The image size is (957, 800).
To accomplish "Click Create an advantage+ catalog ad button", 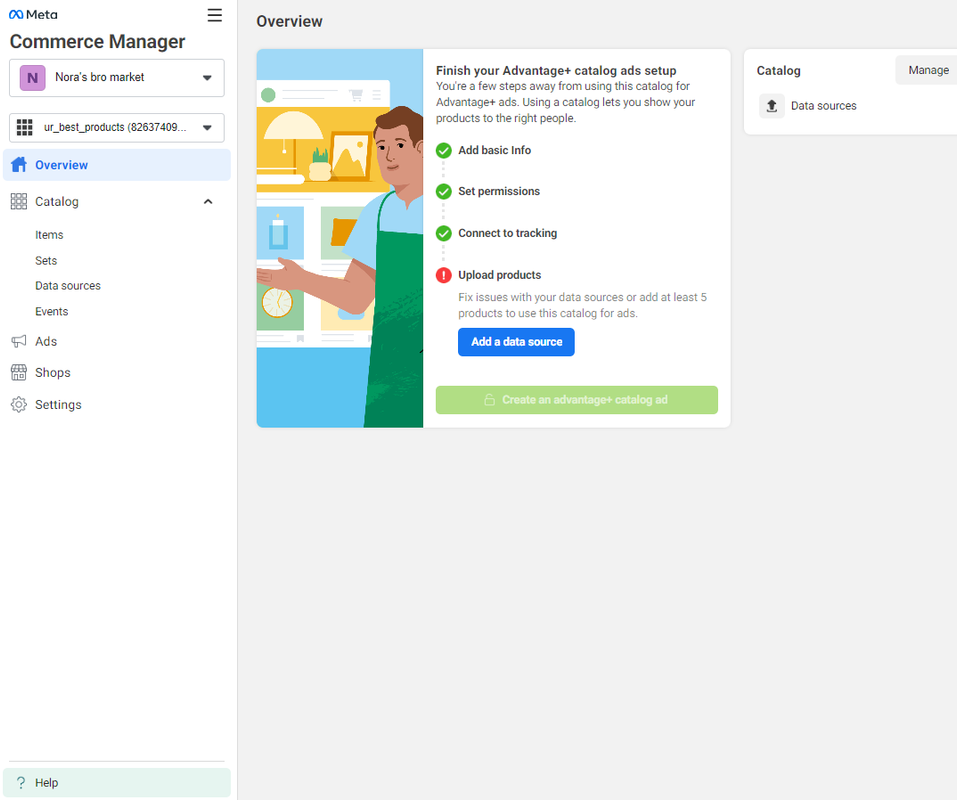I will pyautogui.click(x=577, y=400).
